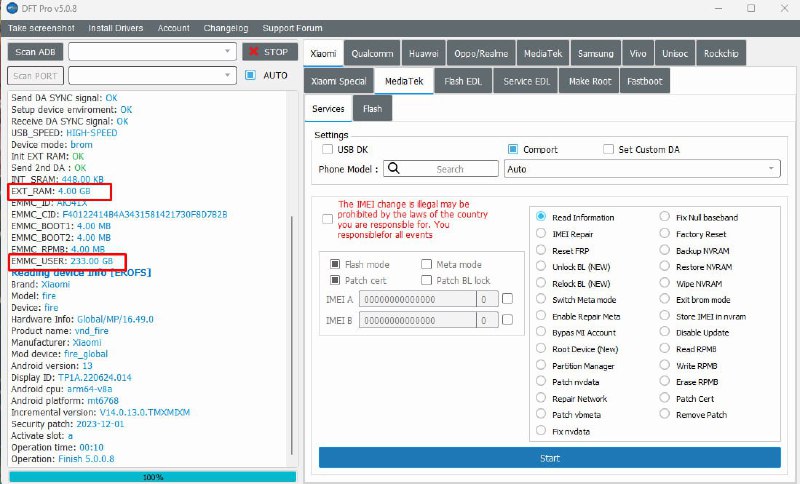Select Read Information radio option
This screenshot has height=484, width=800.
[541, 217]
